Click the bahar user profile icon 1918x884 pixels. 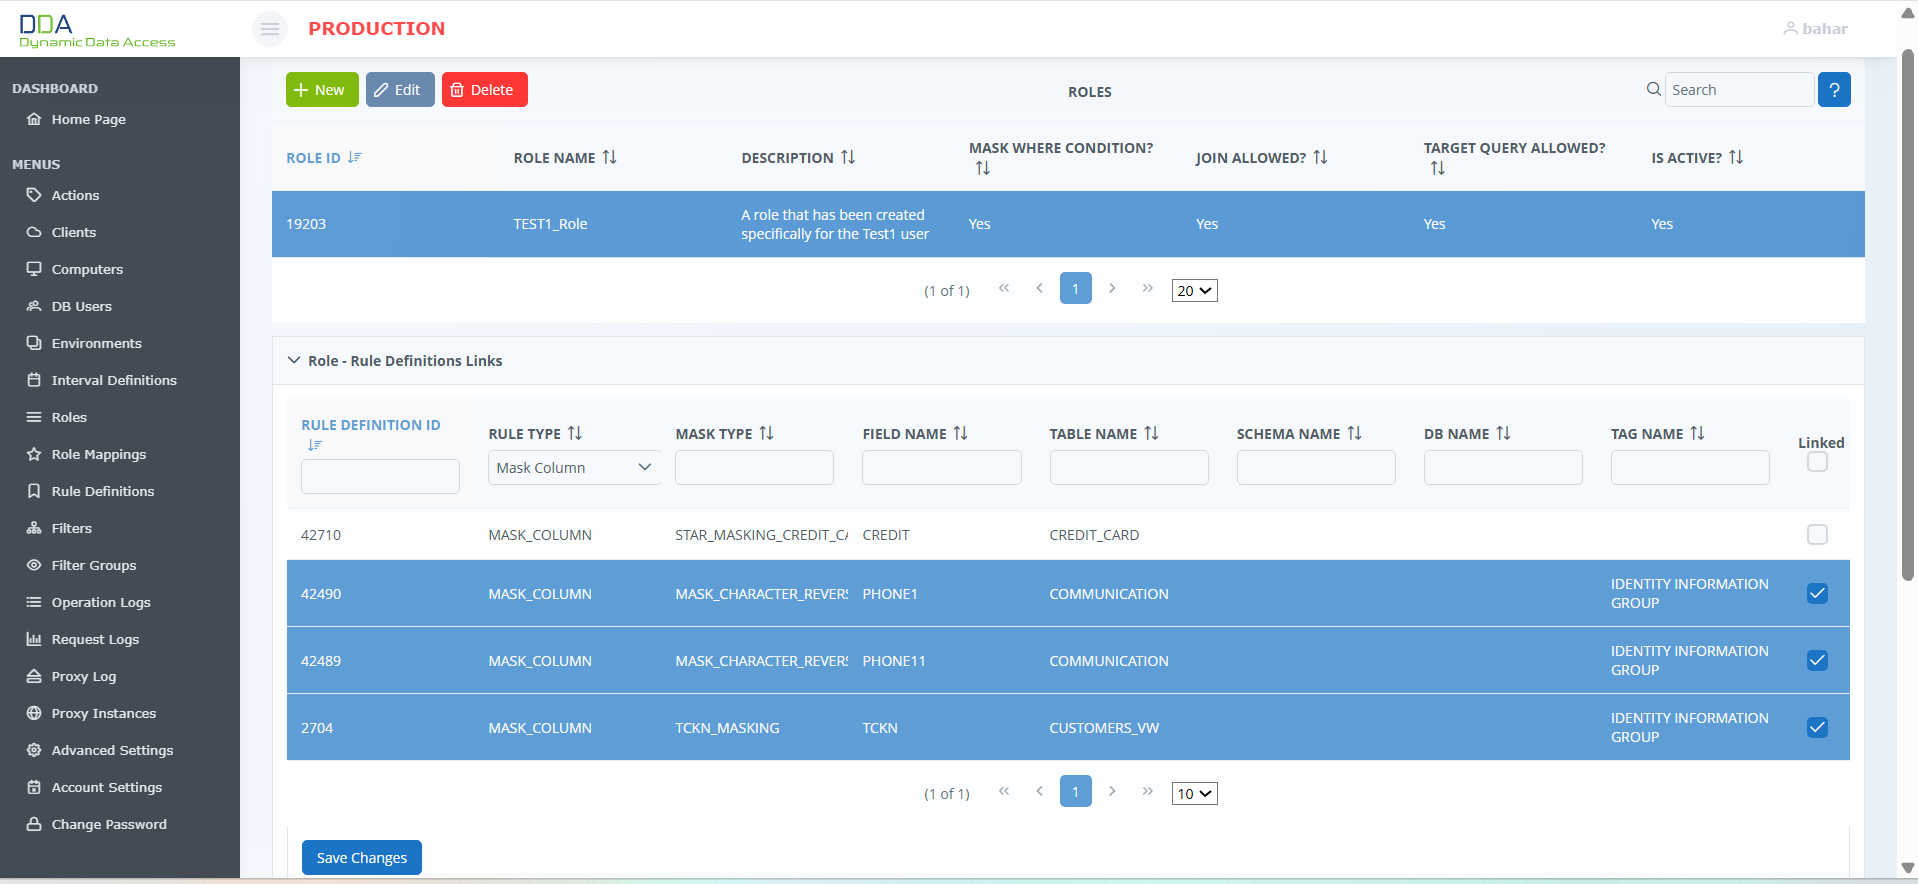pyautogui.click(x=1790, y=28)
